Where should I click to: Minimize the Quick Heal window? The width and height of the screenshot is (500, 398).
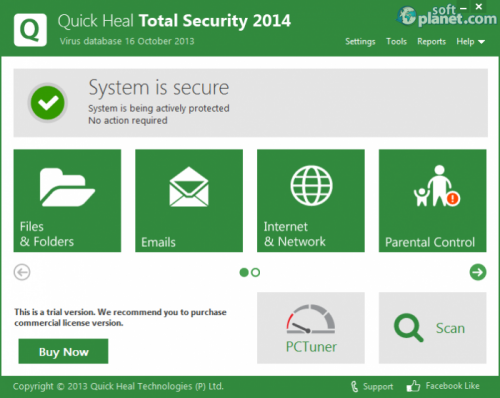[x=463, y=8]
